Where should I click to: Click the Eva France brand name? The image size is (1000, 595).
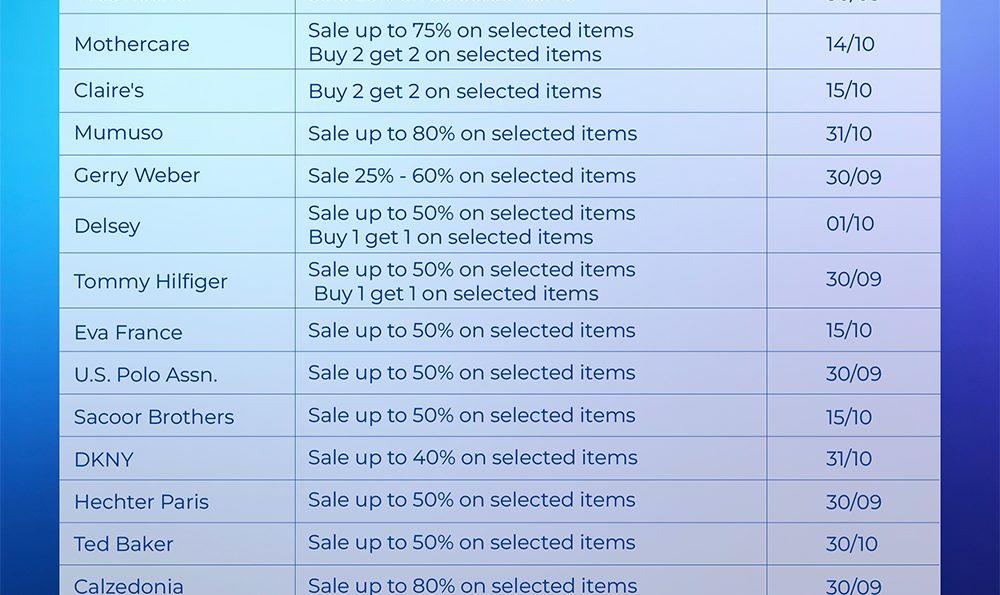(128, 332)
